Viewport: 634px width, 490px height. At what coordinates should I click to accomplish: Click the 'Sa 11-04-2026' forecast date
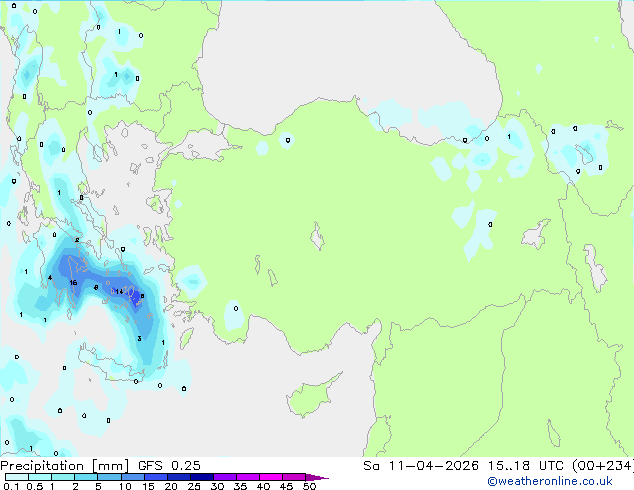[x=421, y=466]
